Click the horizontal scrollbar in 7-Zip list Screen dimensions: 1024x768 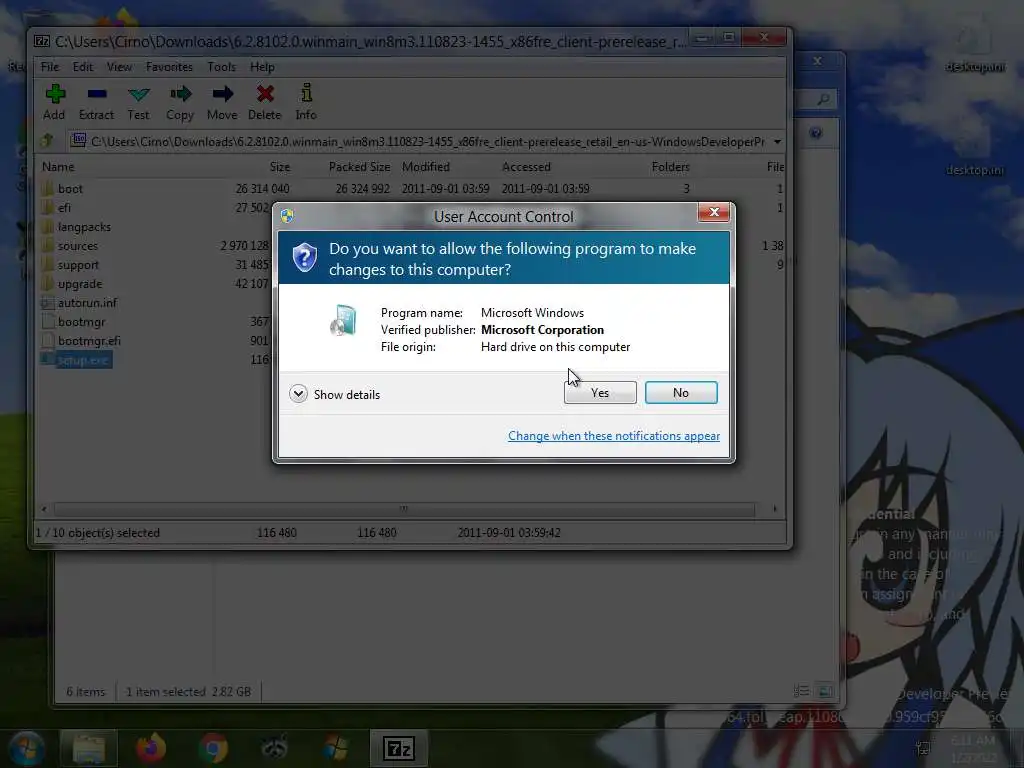point(404,508)
